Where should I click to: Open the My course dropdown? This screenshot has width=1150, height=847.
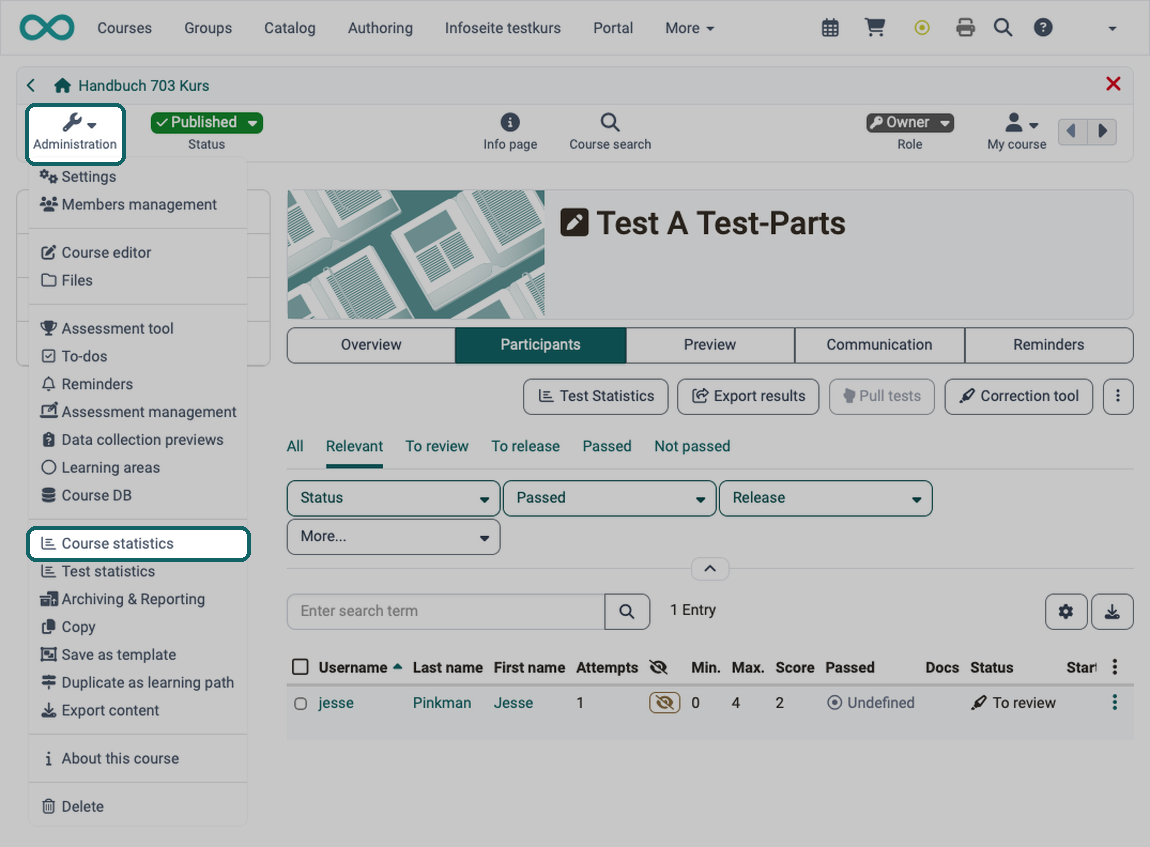coord(1017,131)
